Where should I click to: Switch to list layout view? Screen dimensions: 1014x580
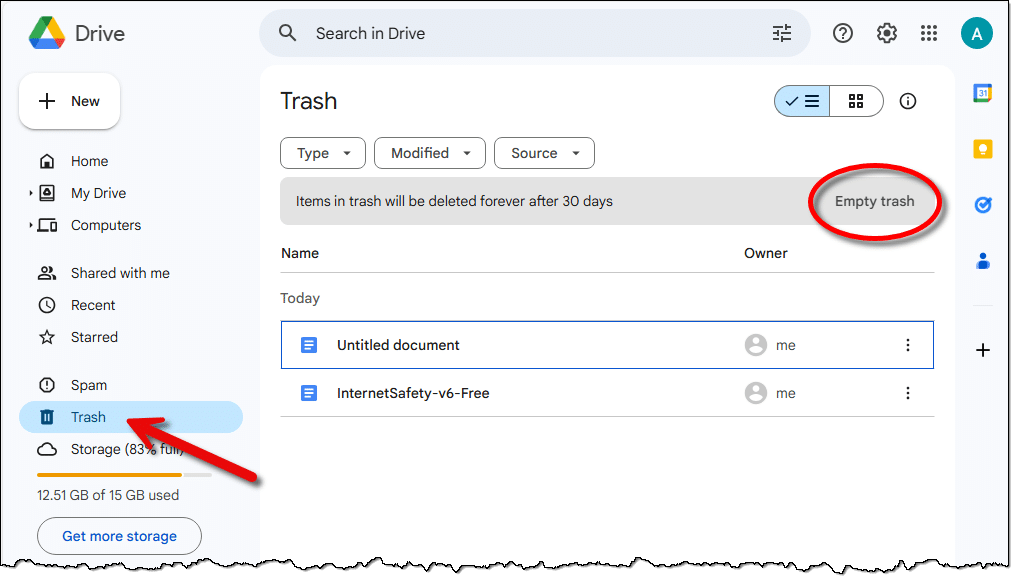(x=802, y=101)
